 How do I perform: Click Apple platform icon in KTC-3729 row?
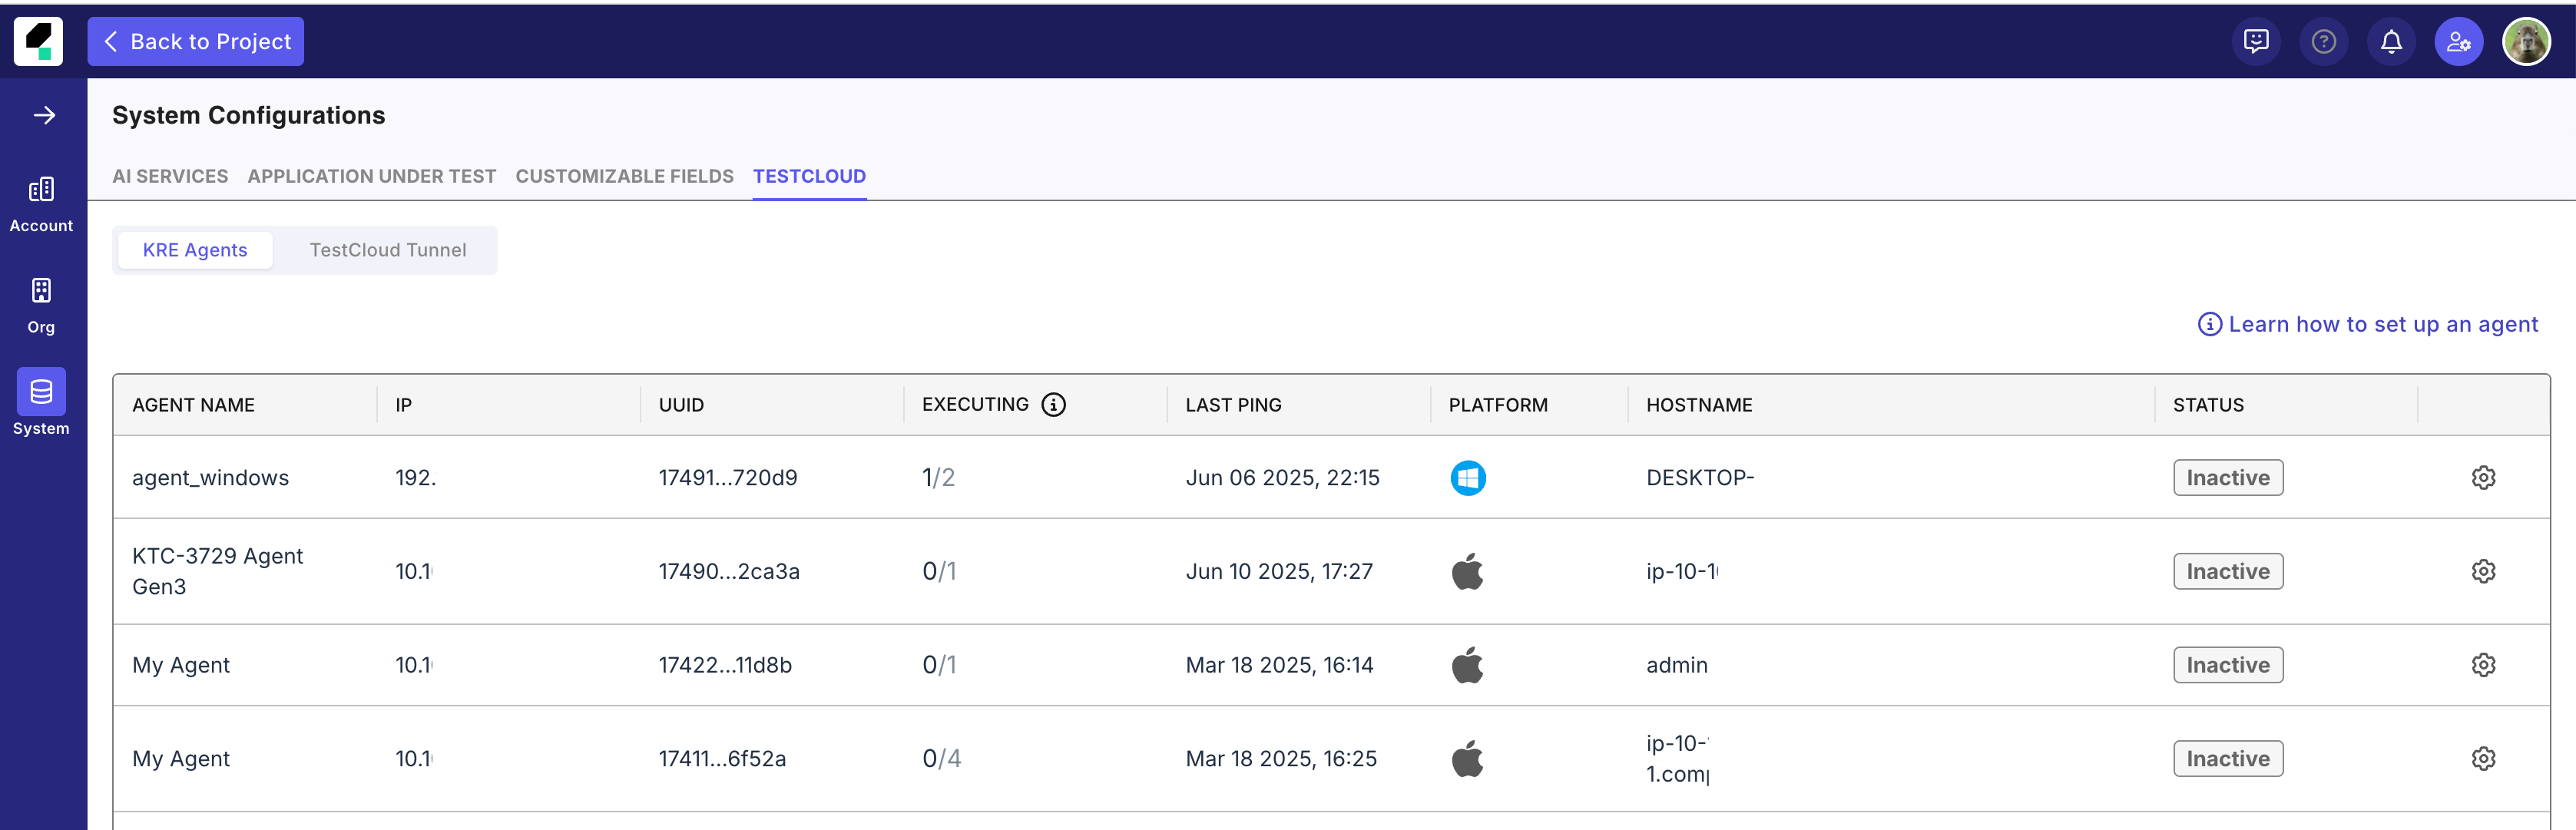pos(1468,571)
